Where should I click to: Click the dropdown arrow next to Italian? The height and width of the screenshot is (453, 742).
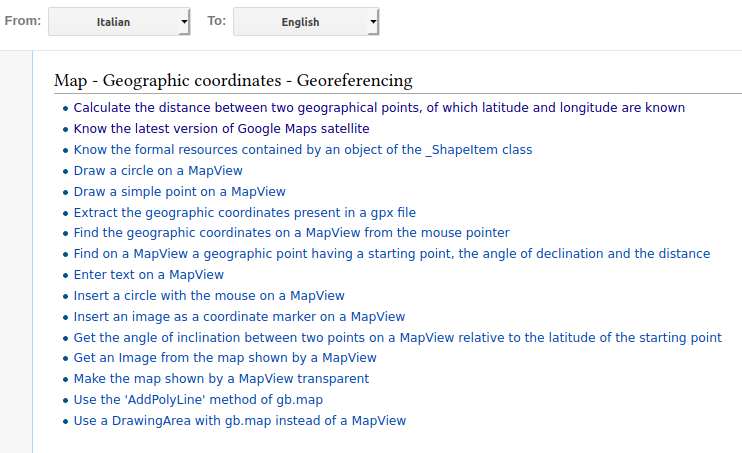[184, 21]
